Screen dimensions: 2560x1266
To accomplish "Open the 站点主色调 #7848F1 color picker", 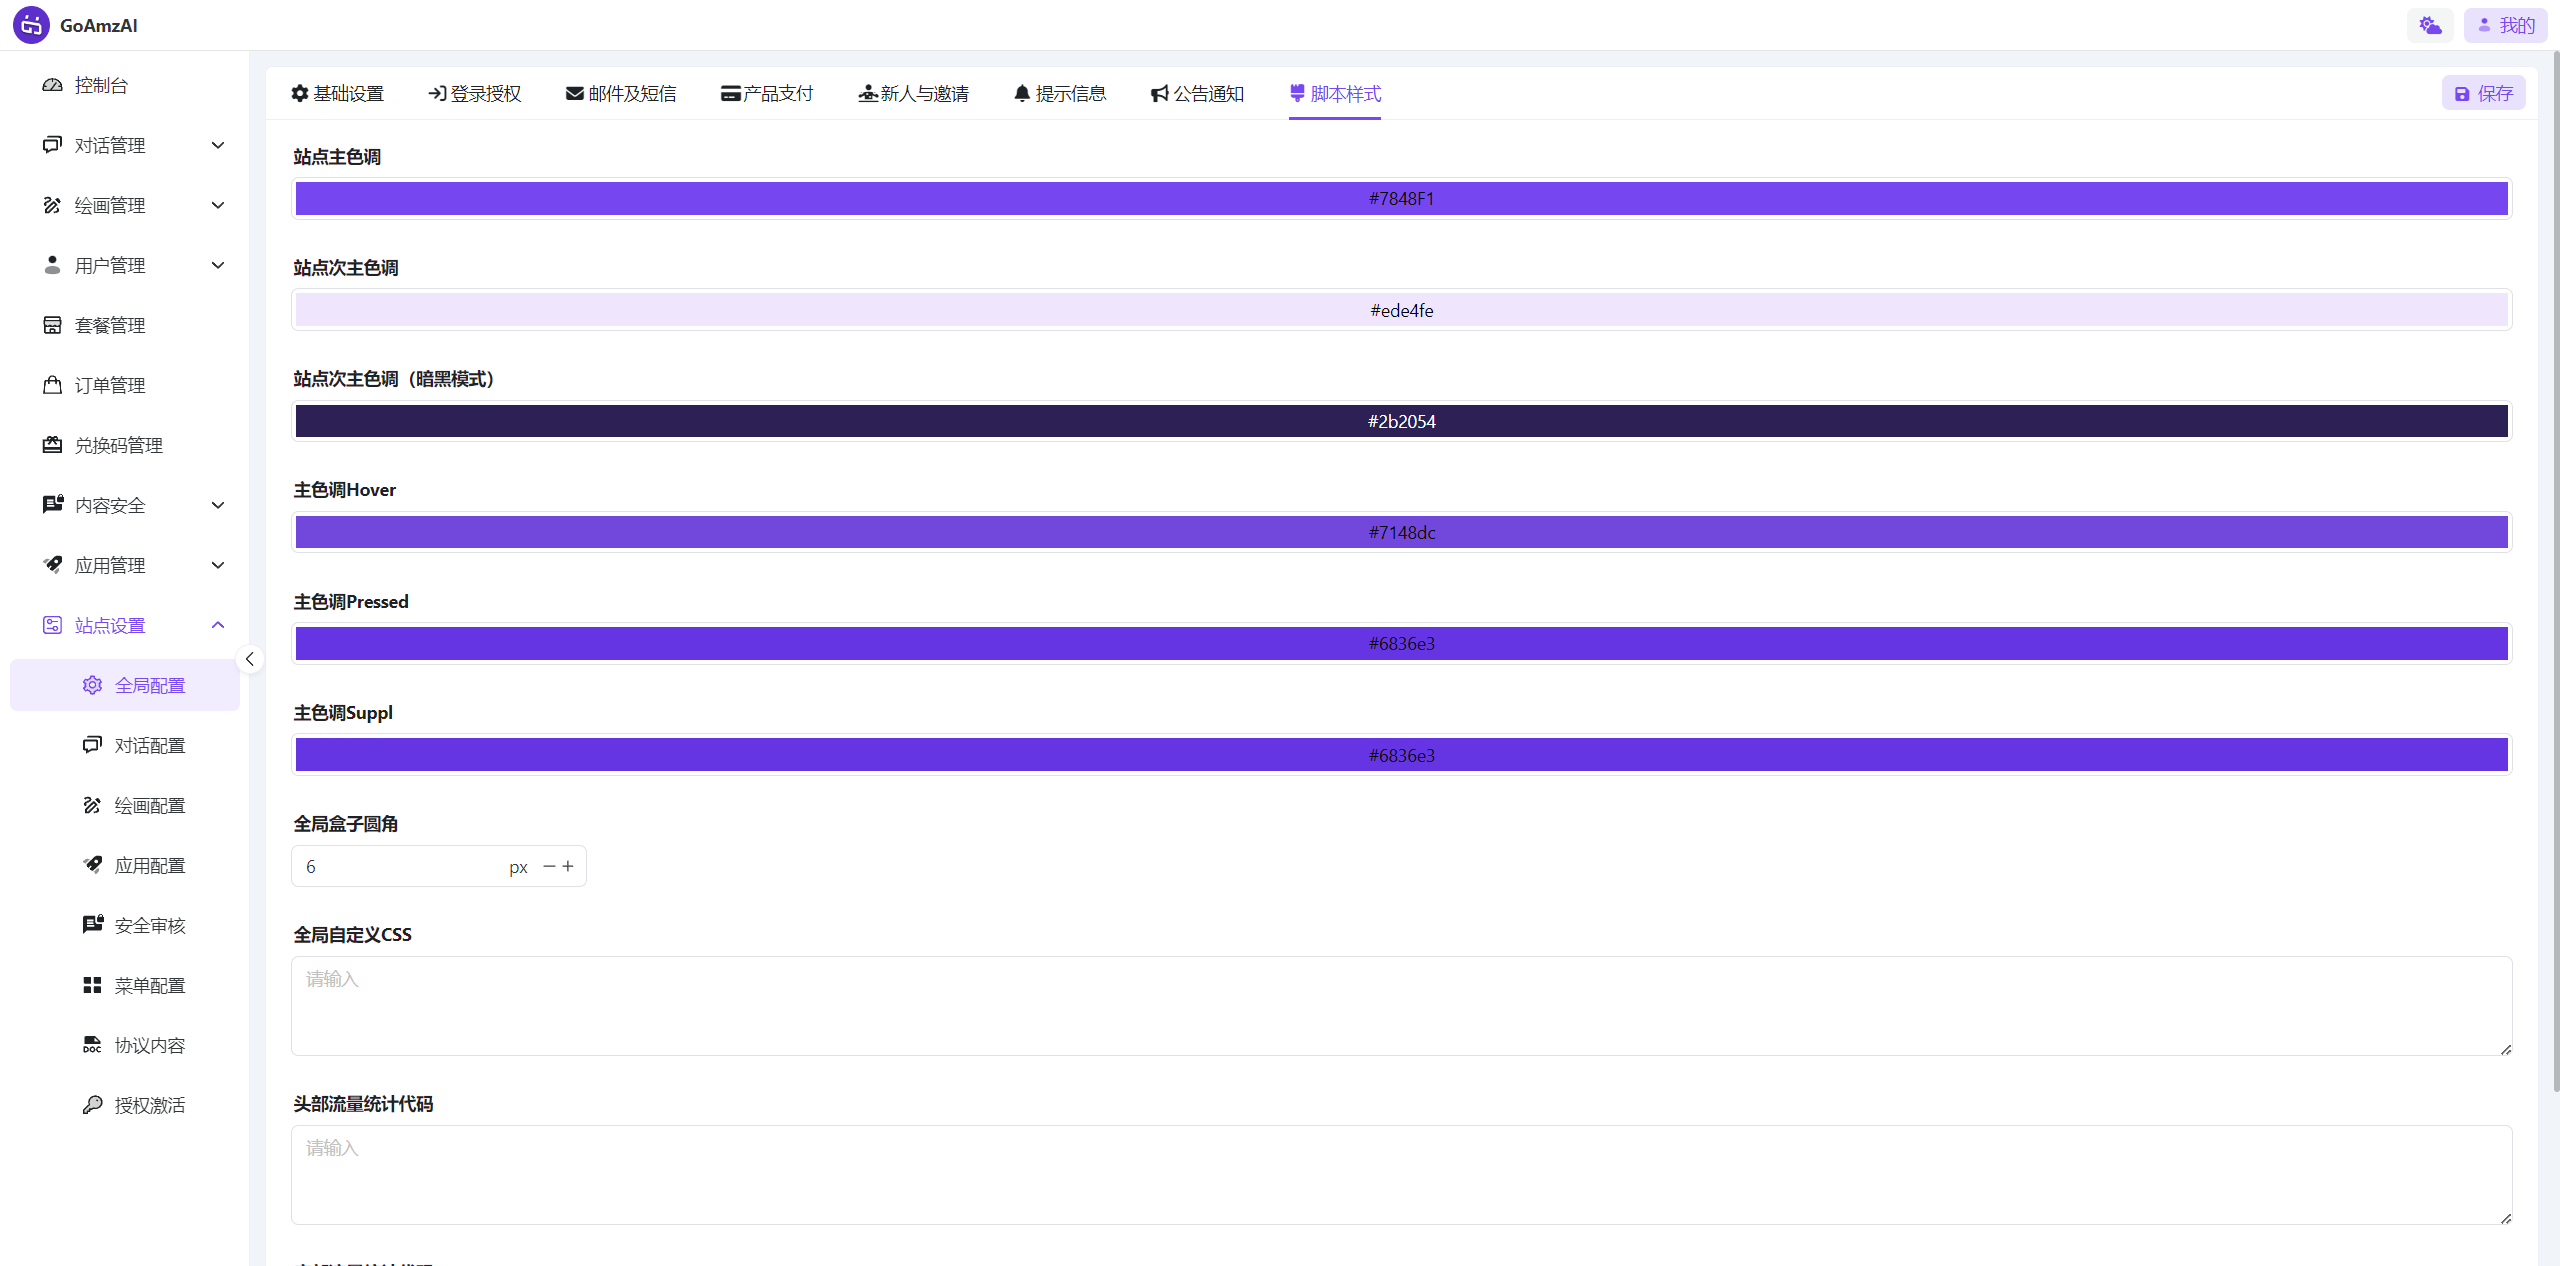I will pos(1401,198).
